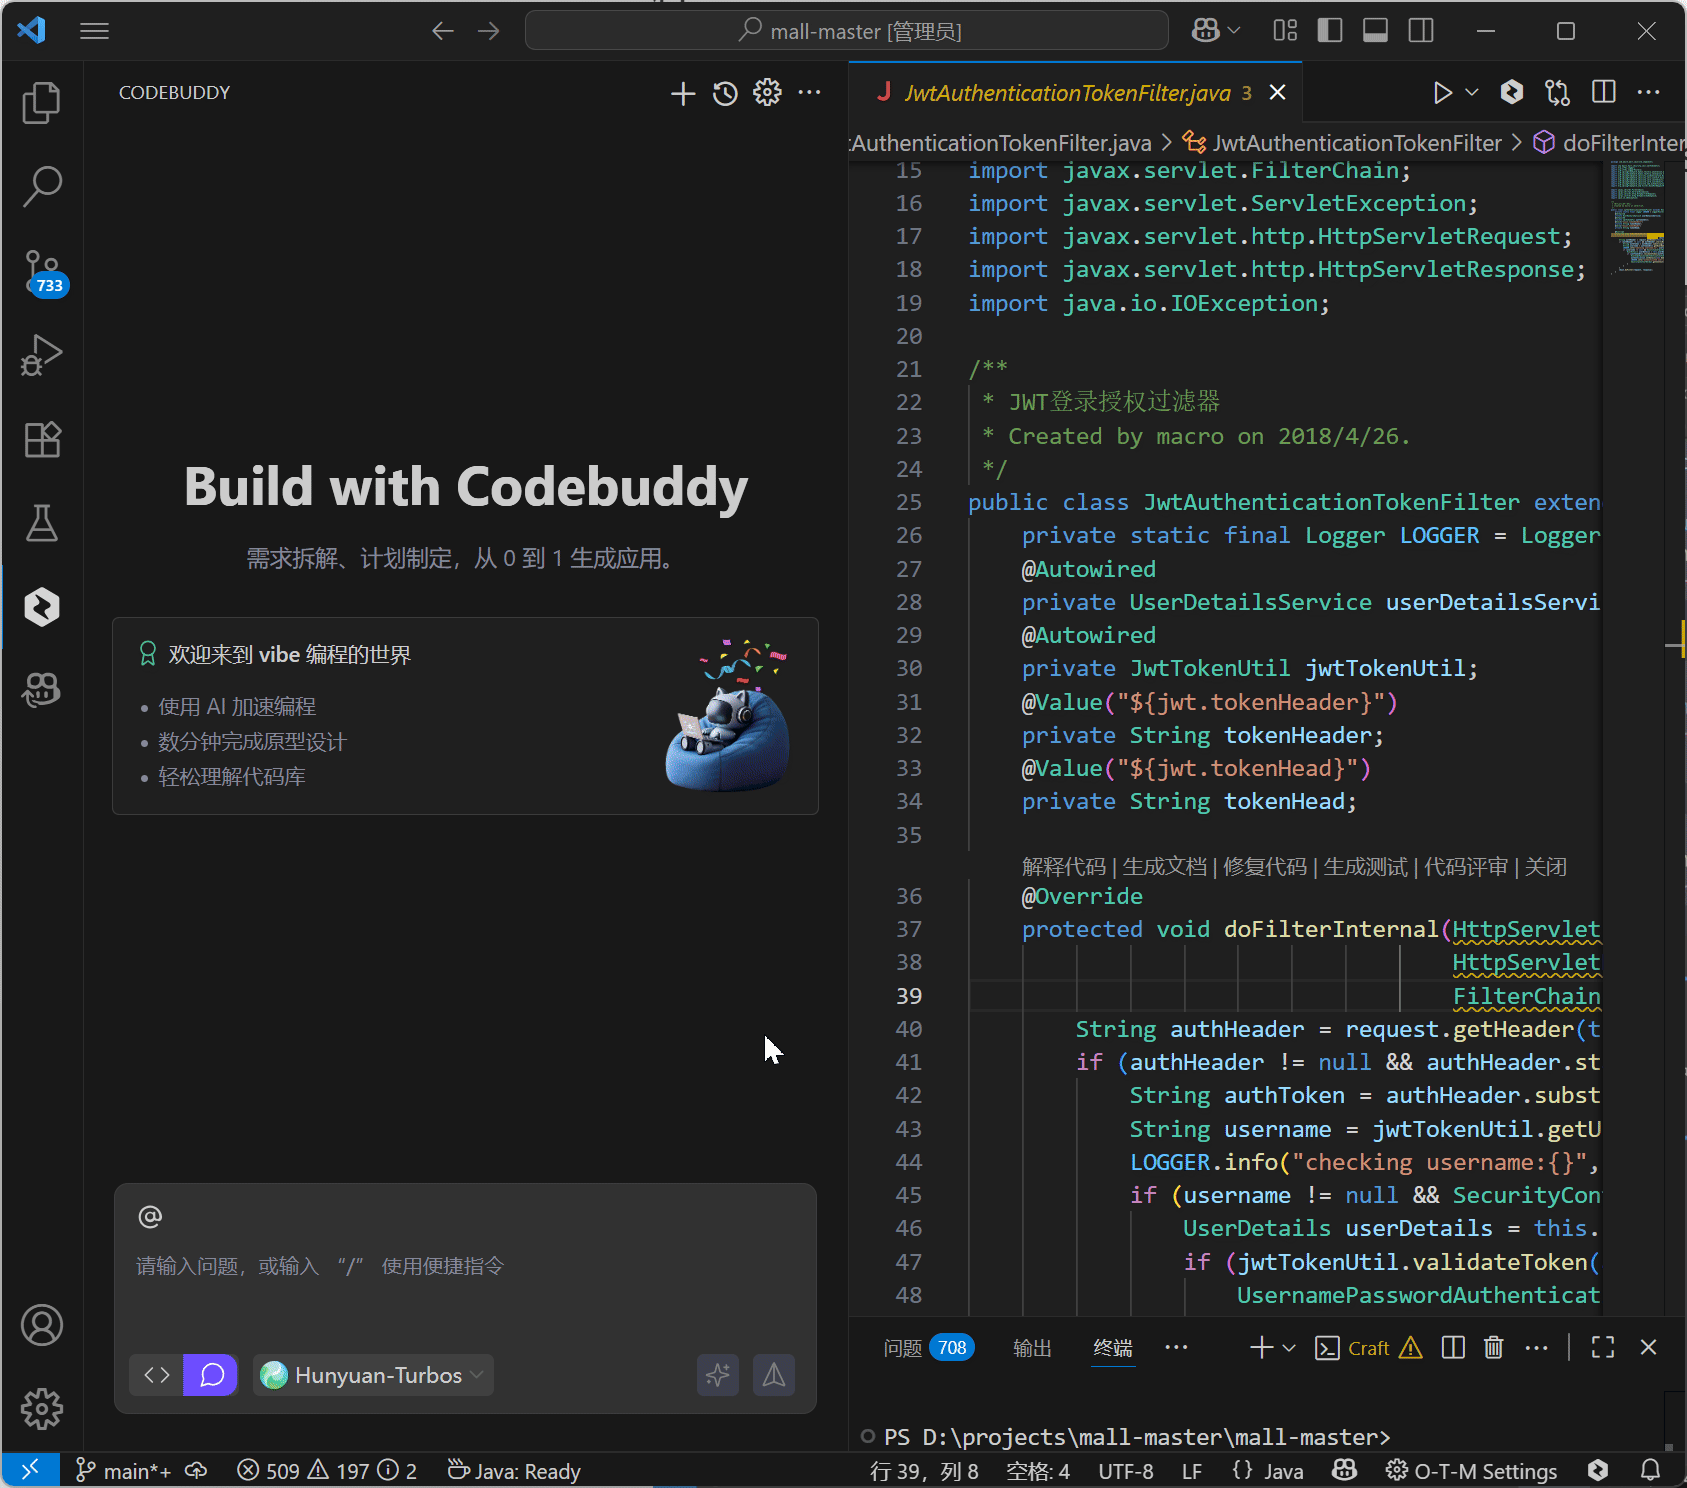The height and width of the screenshot is (1488, 1687).
Task: Switch to Craft code mode toggle
Action: [157, 1375]
